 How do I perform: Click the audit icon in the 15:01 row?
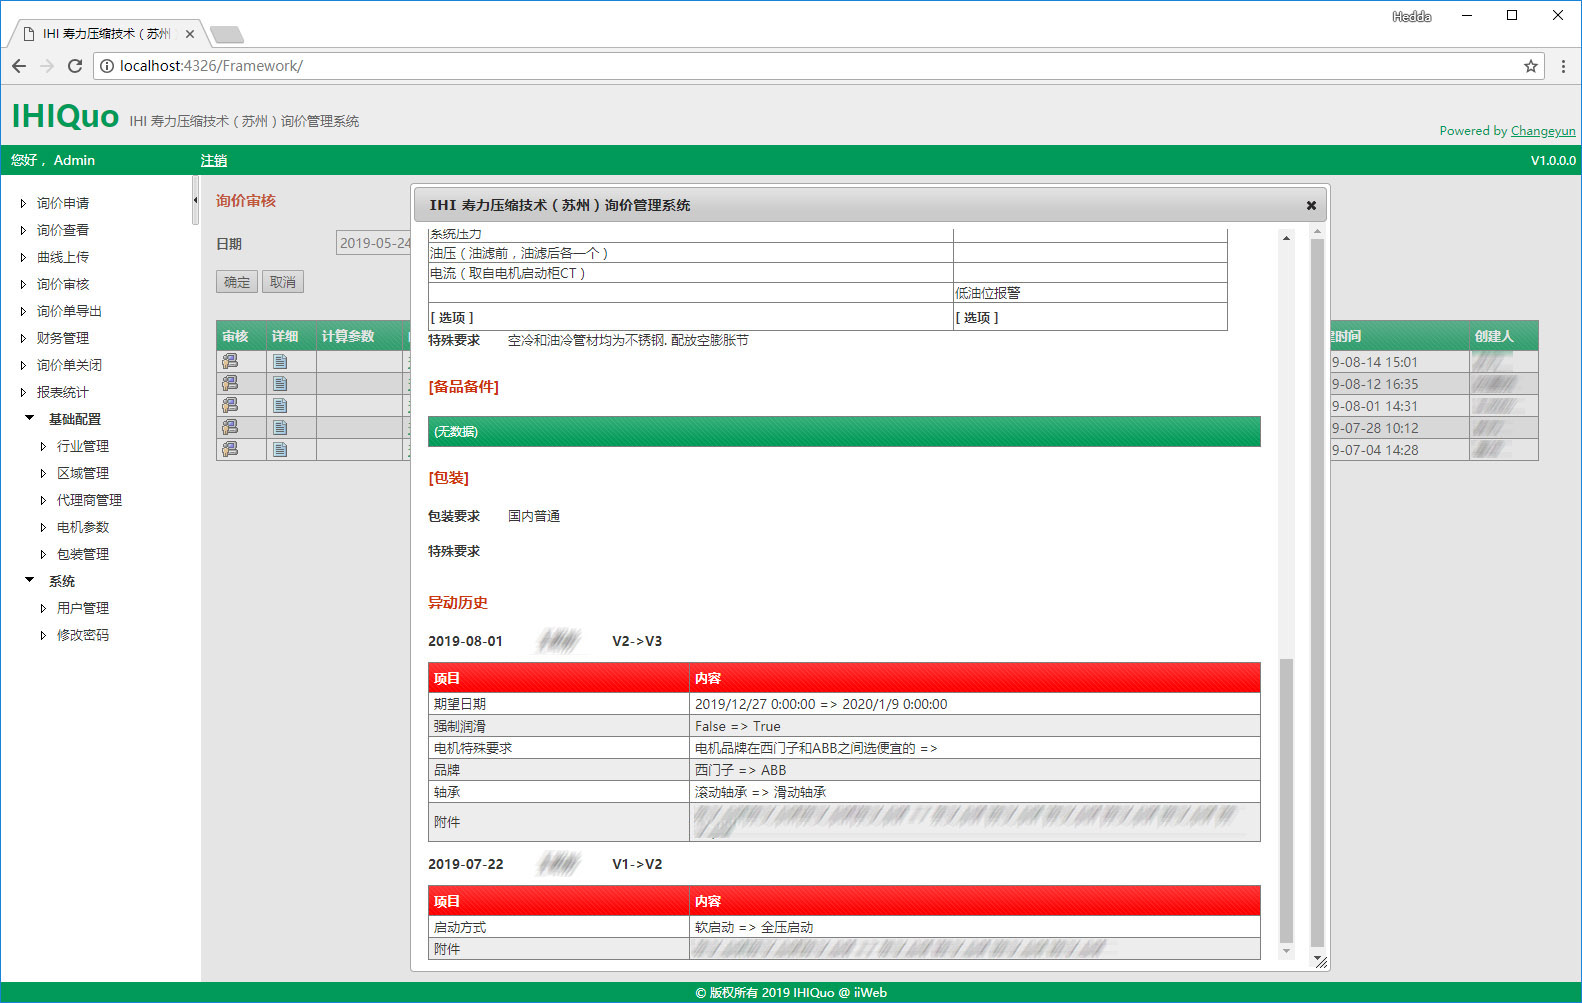(x=230, y=361)
